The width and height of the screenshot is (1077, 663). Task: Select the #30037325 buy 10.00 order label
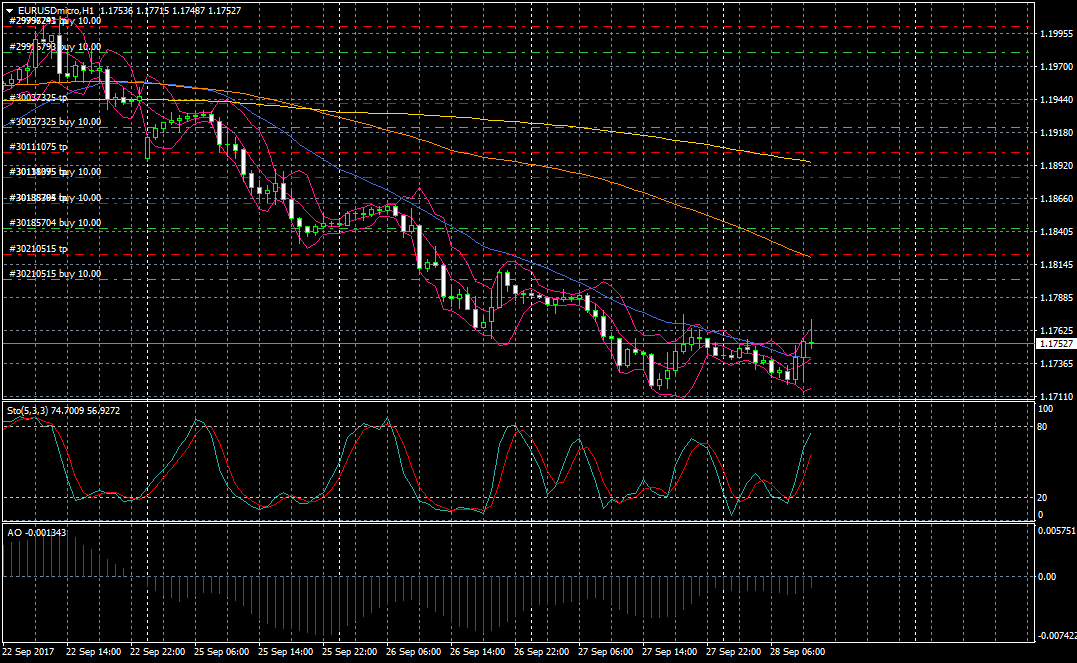[55, 121]
